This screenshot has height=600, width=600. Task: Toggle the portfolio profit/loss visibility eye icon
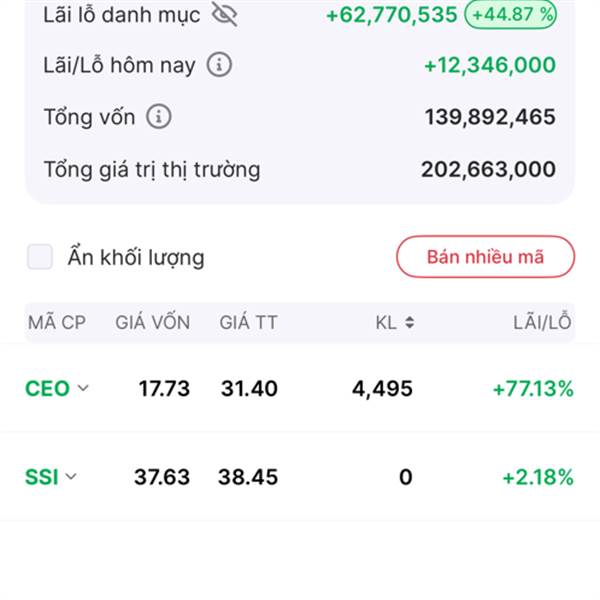click(x=224, y=14)
